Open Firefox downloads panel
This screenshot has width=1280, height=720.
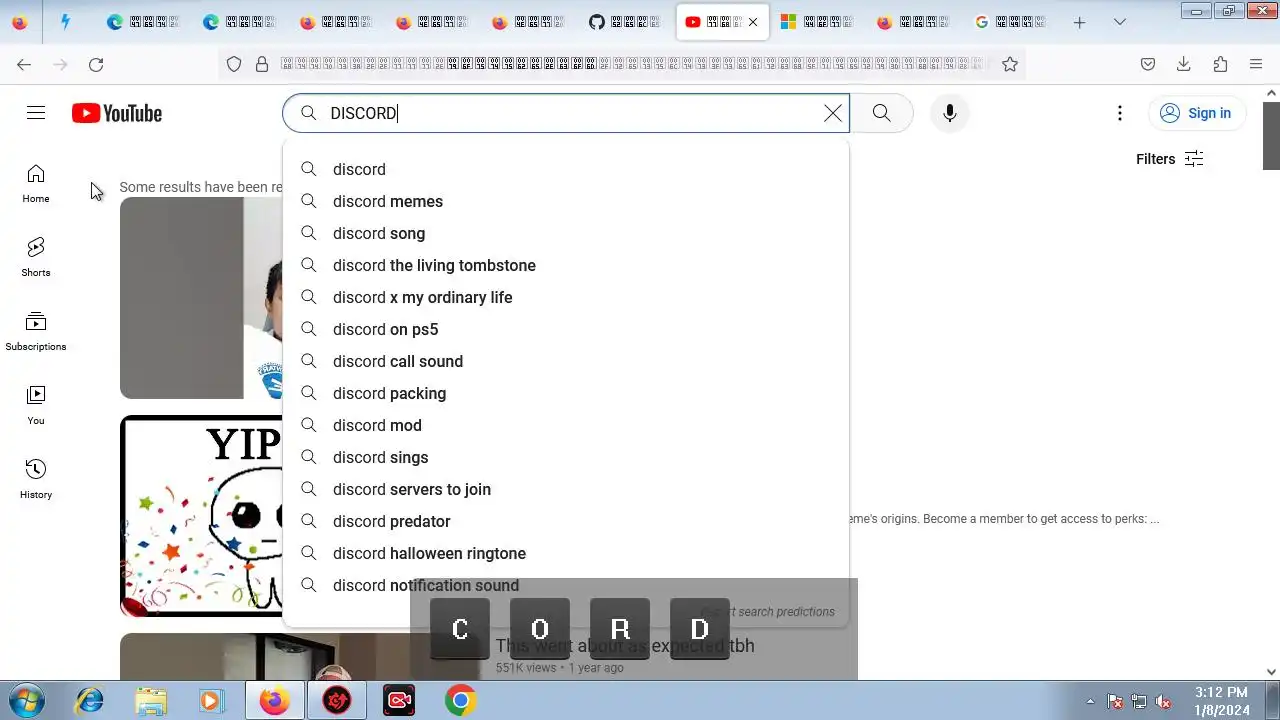[1184, 64]
